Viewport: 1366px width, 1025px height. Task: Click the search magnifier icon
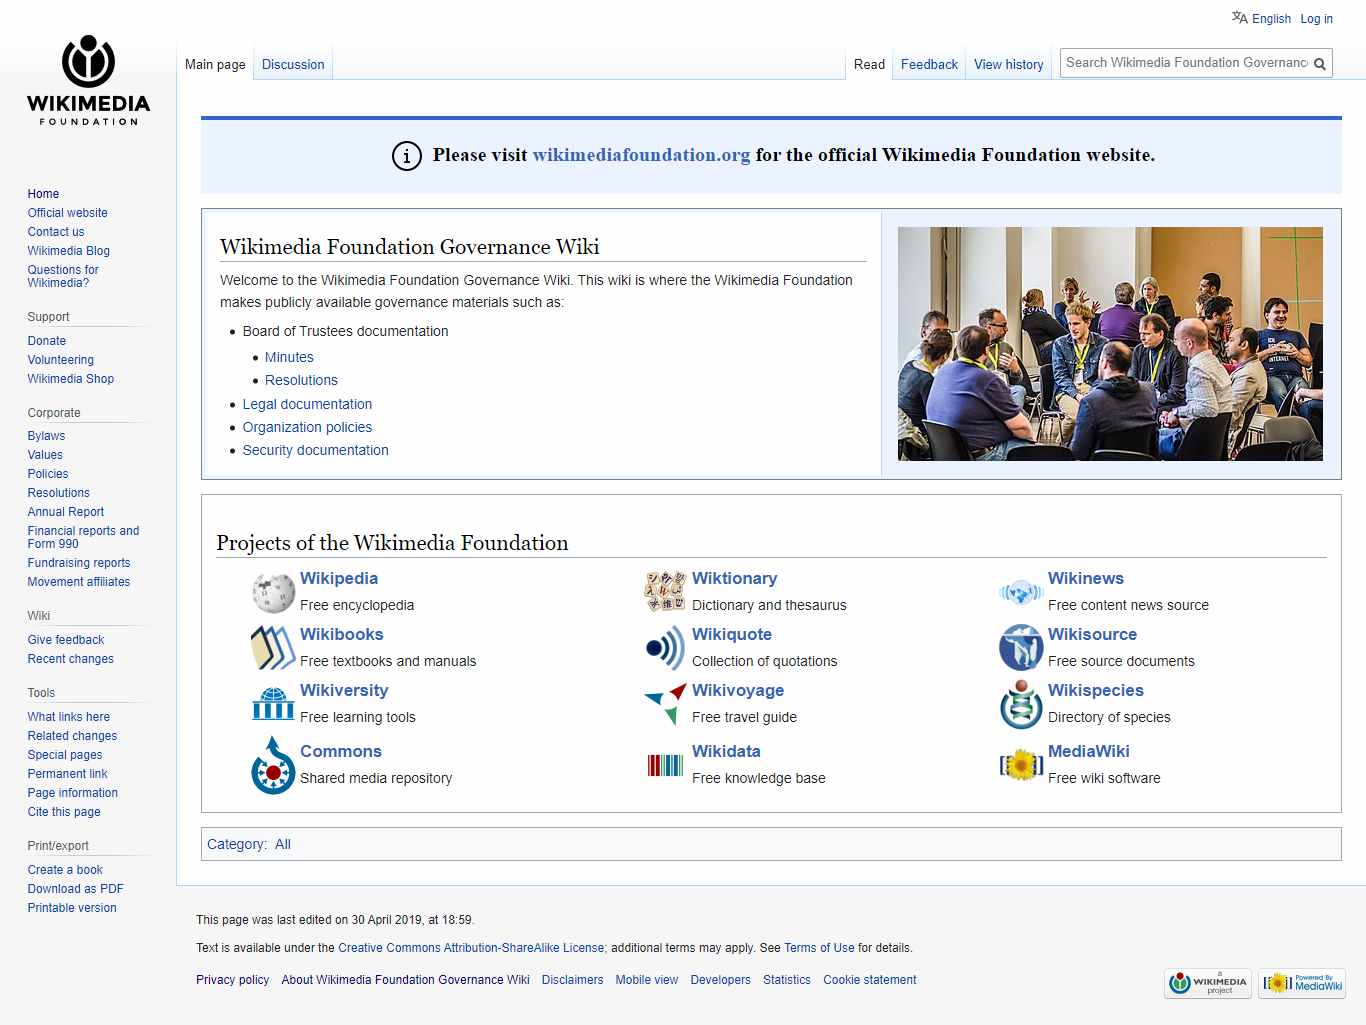pos(1319,62)
